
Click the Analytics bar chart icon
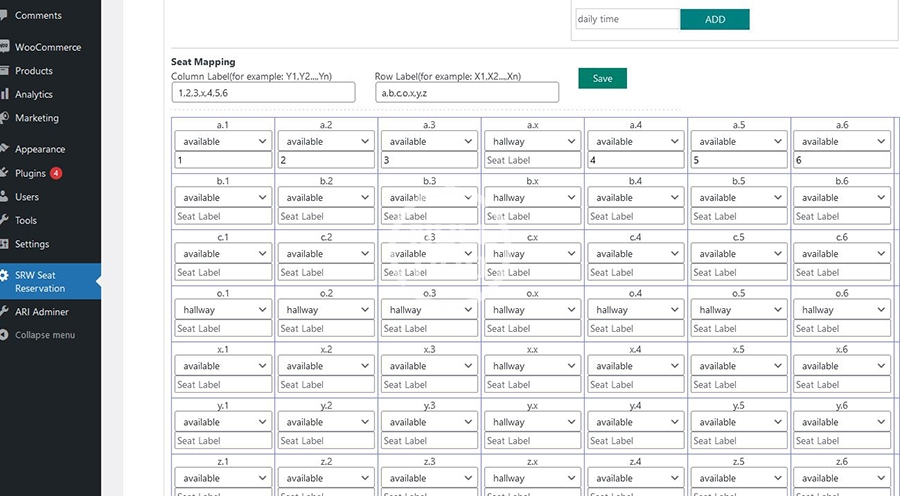pos(5,95)
